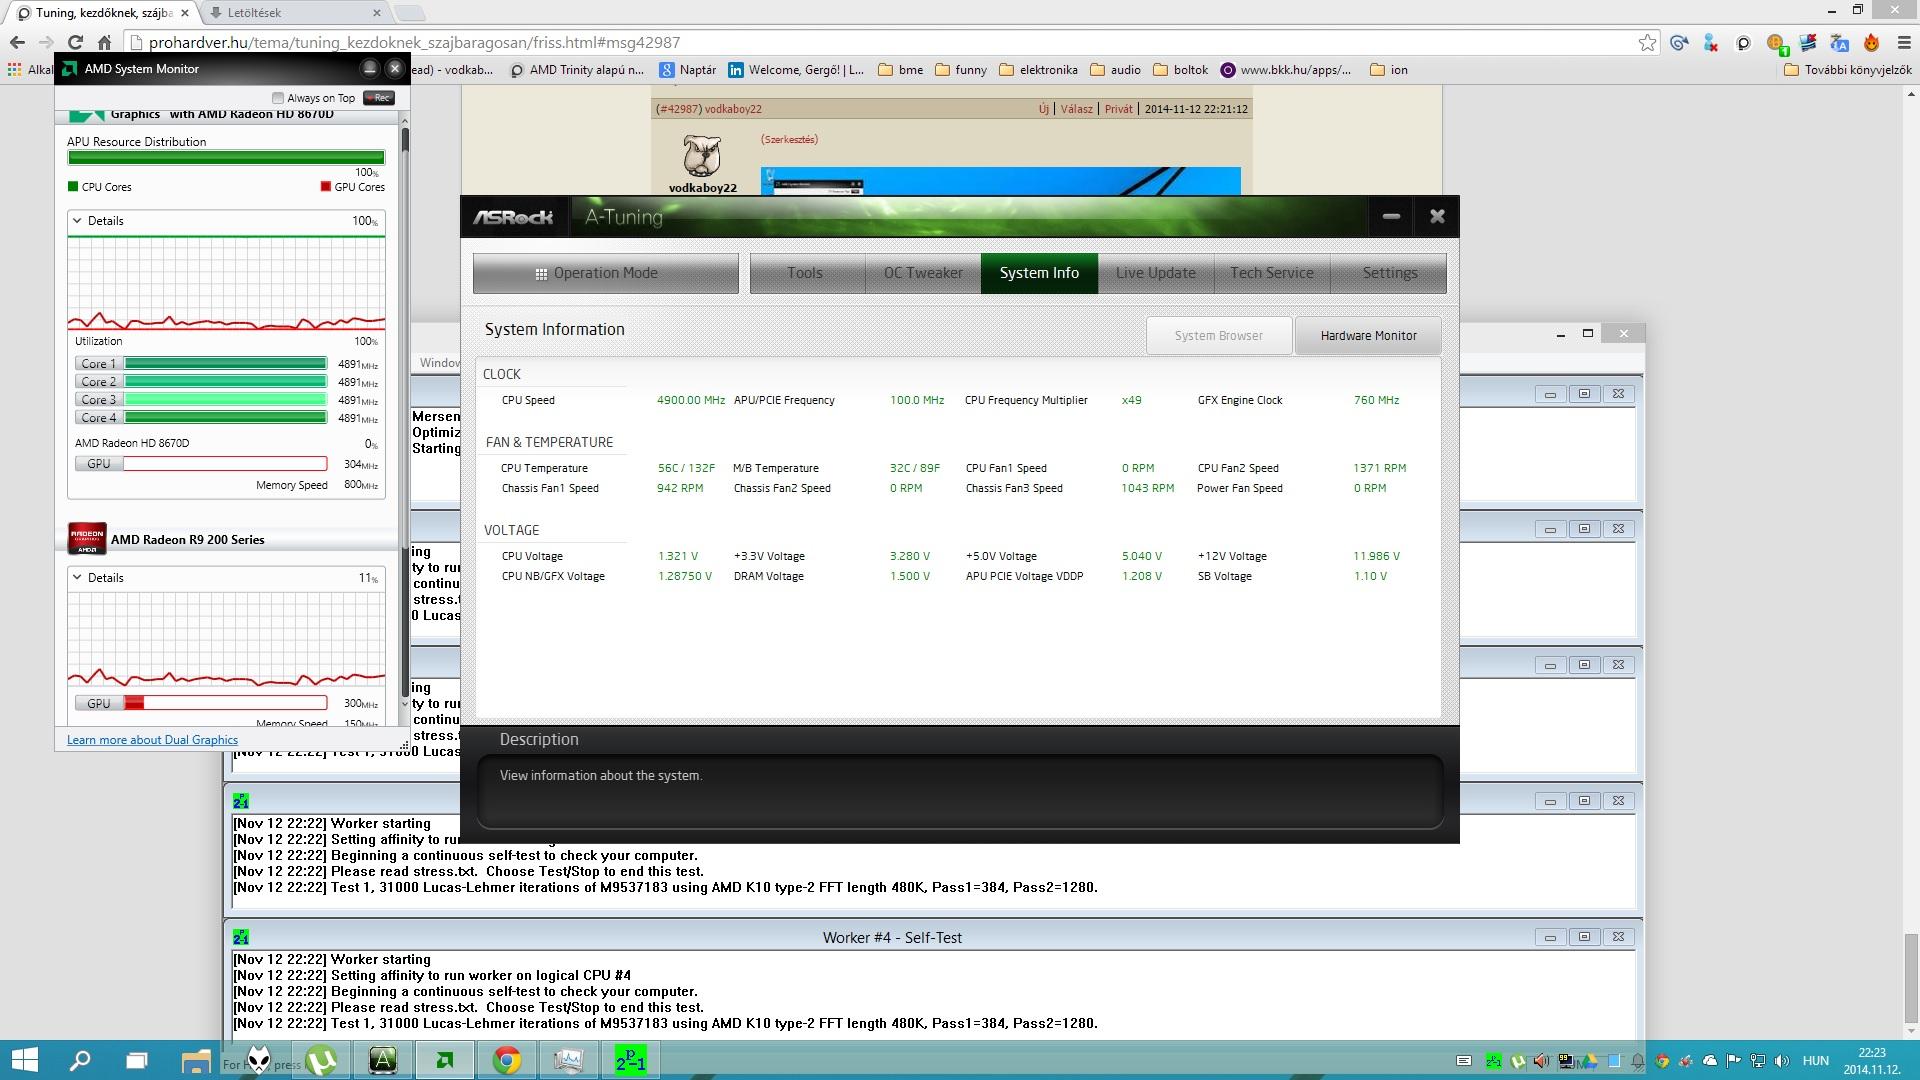Open File Explorer from the taskbar
This screenshot has height=1080, width=1920.
pos(196,1060)
